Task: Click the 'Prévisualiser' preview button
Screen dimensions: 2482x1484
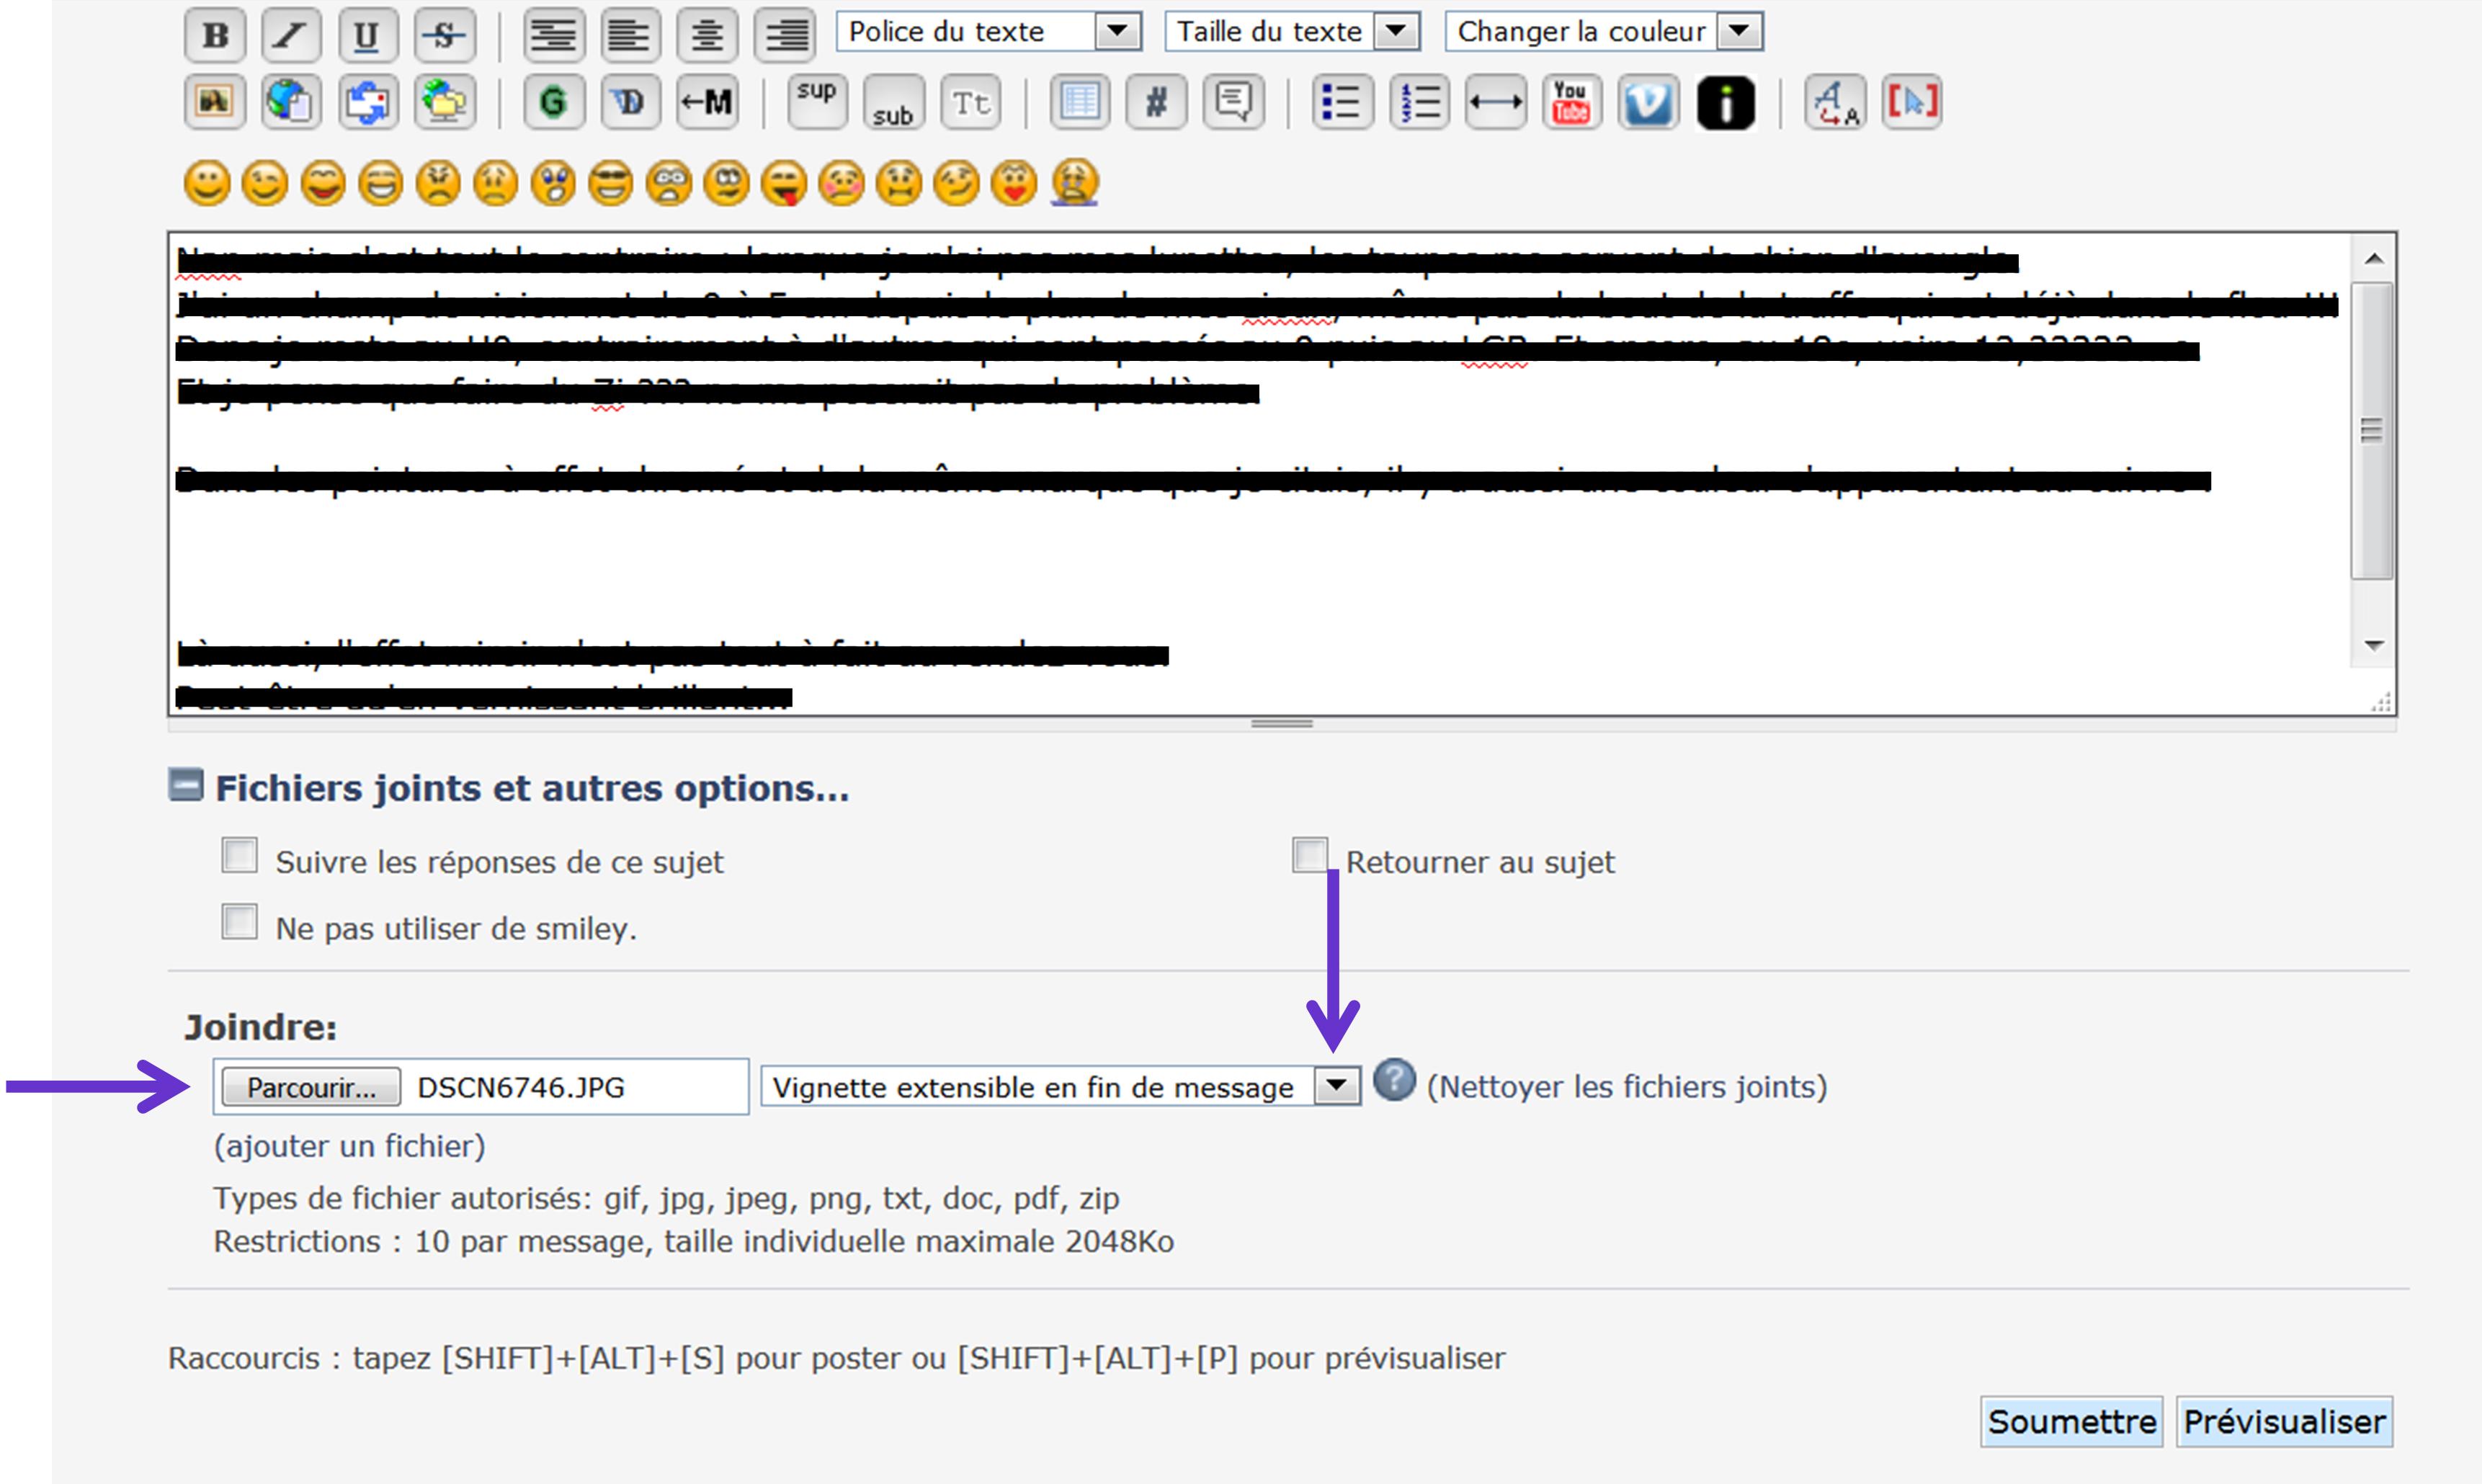Action: (x=2284, y=1421)
